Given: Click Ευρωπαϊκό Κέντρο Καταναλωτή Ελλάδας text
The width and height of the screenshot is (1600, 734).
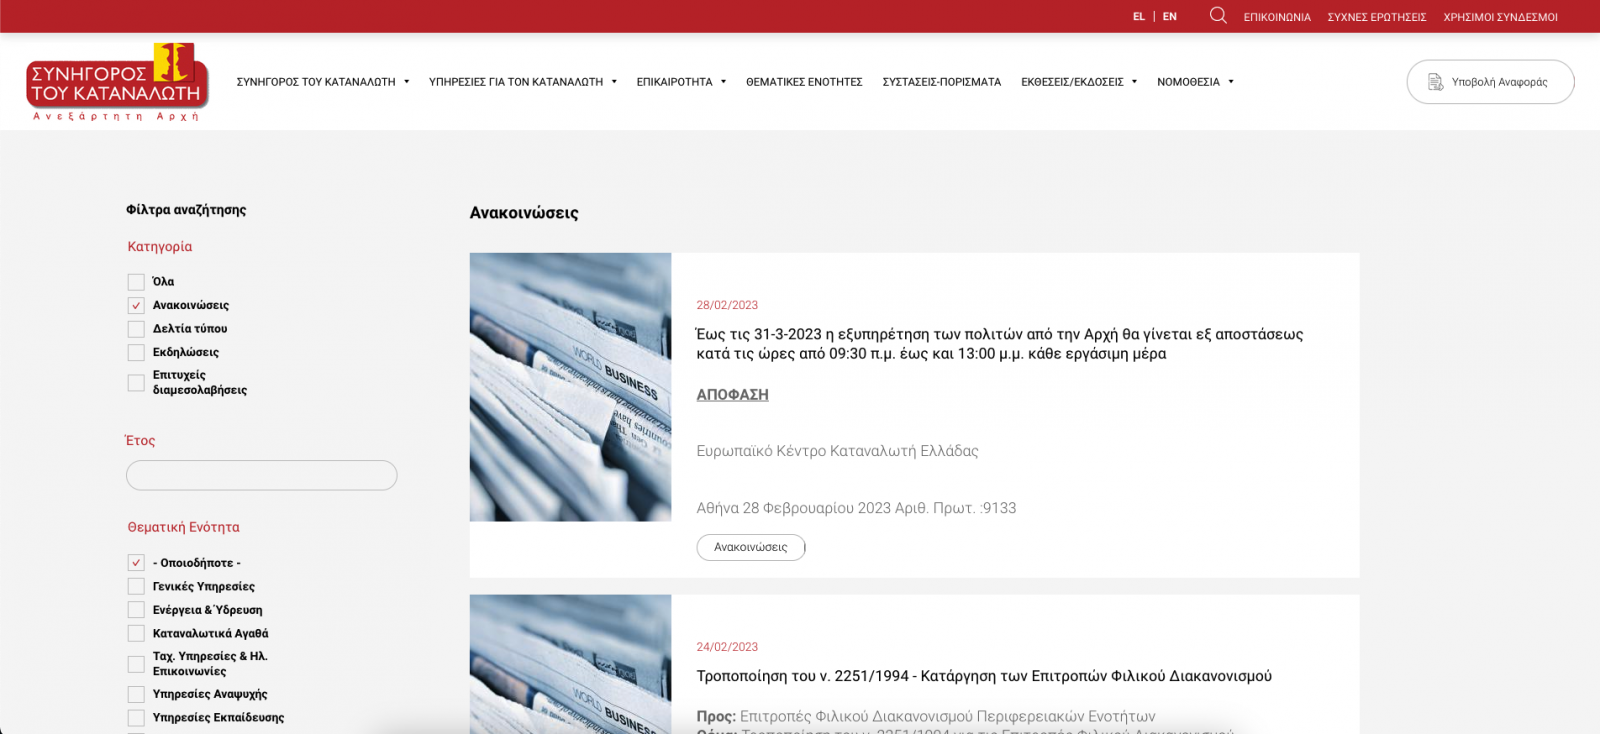Looking at the screenshot, I should click(x=838, y=451).
